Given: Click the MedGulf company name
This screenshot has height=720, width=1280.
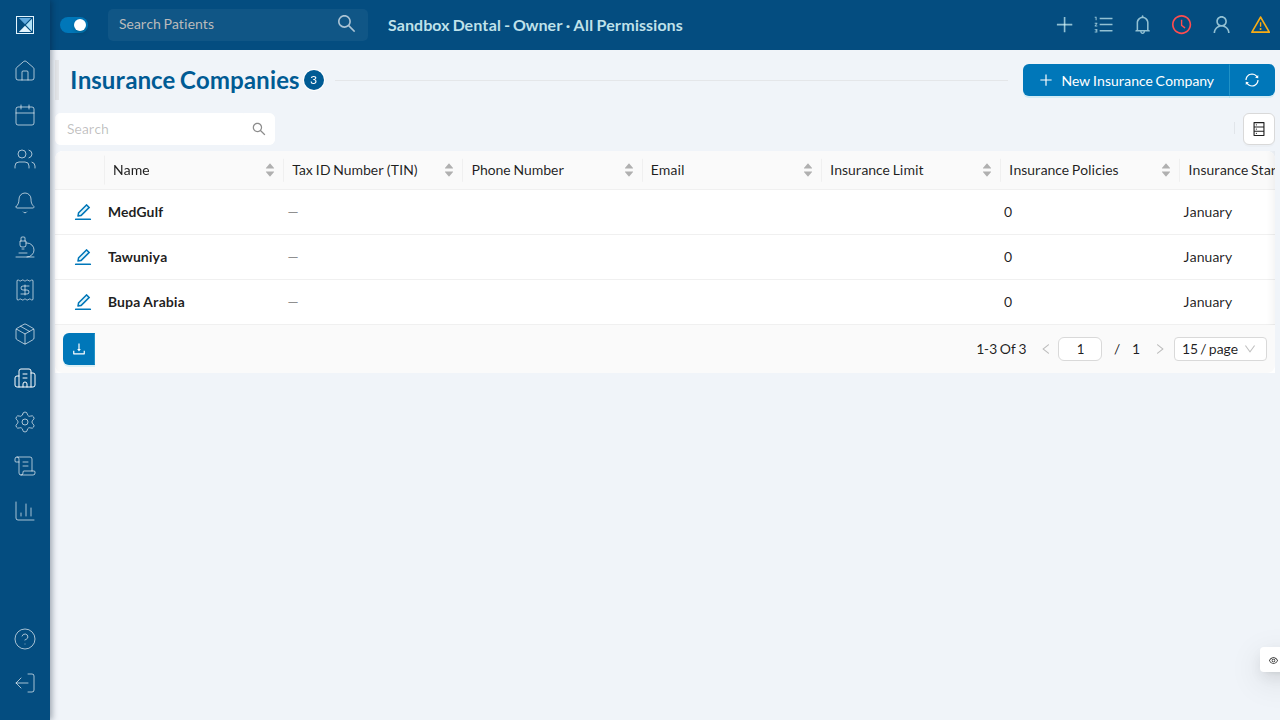Looking at the screenshot, I should point(136,212).
